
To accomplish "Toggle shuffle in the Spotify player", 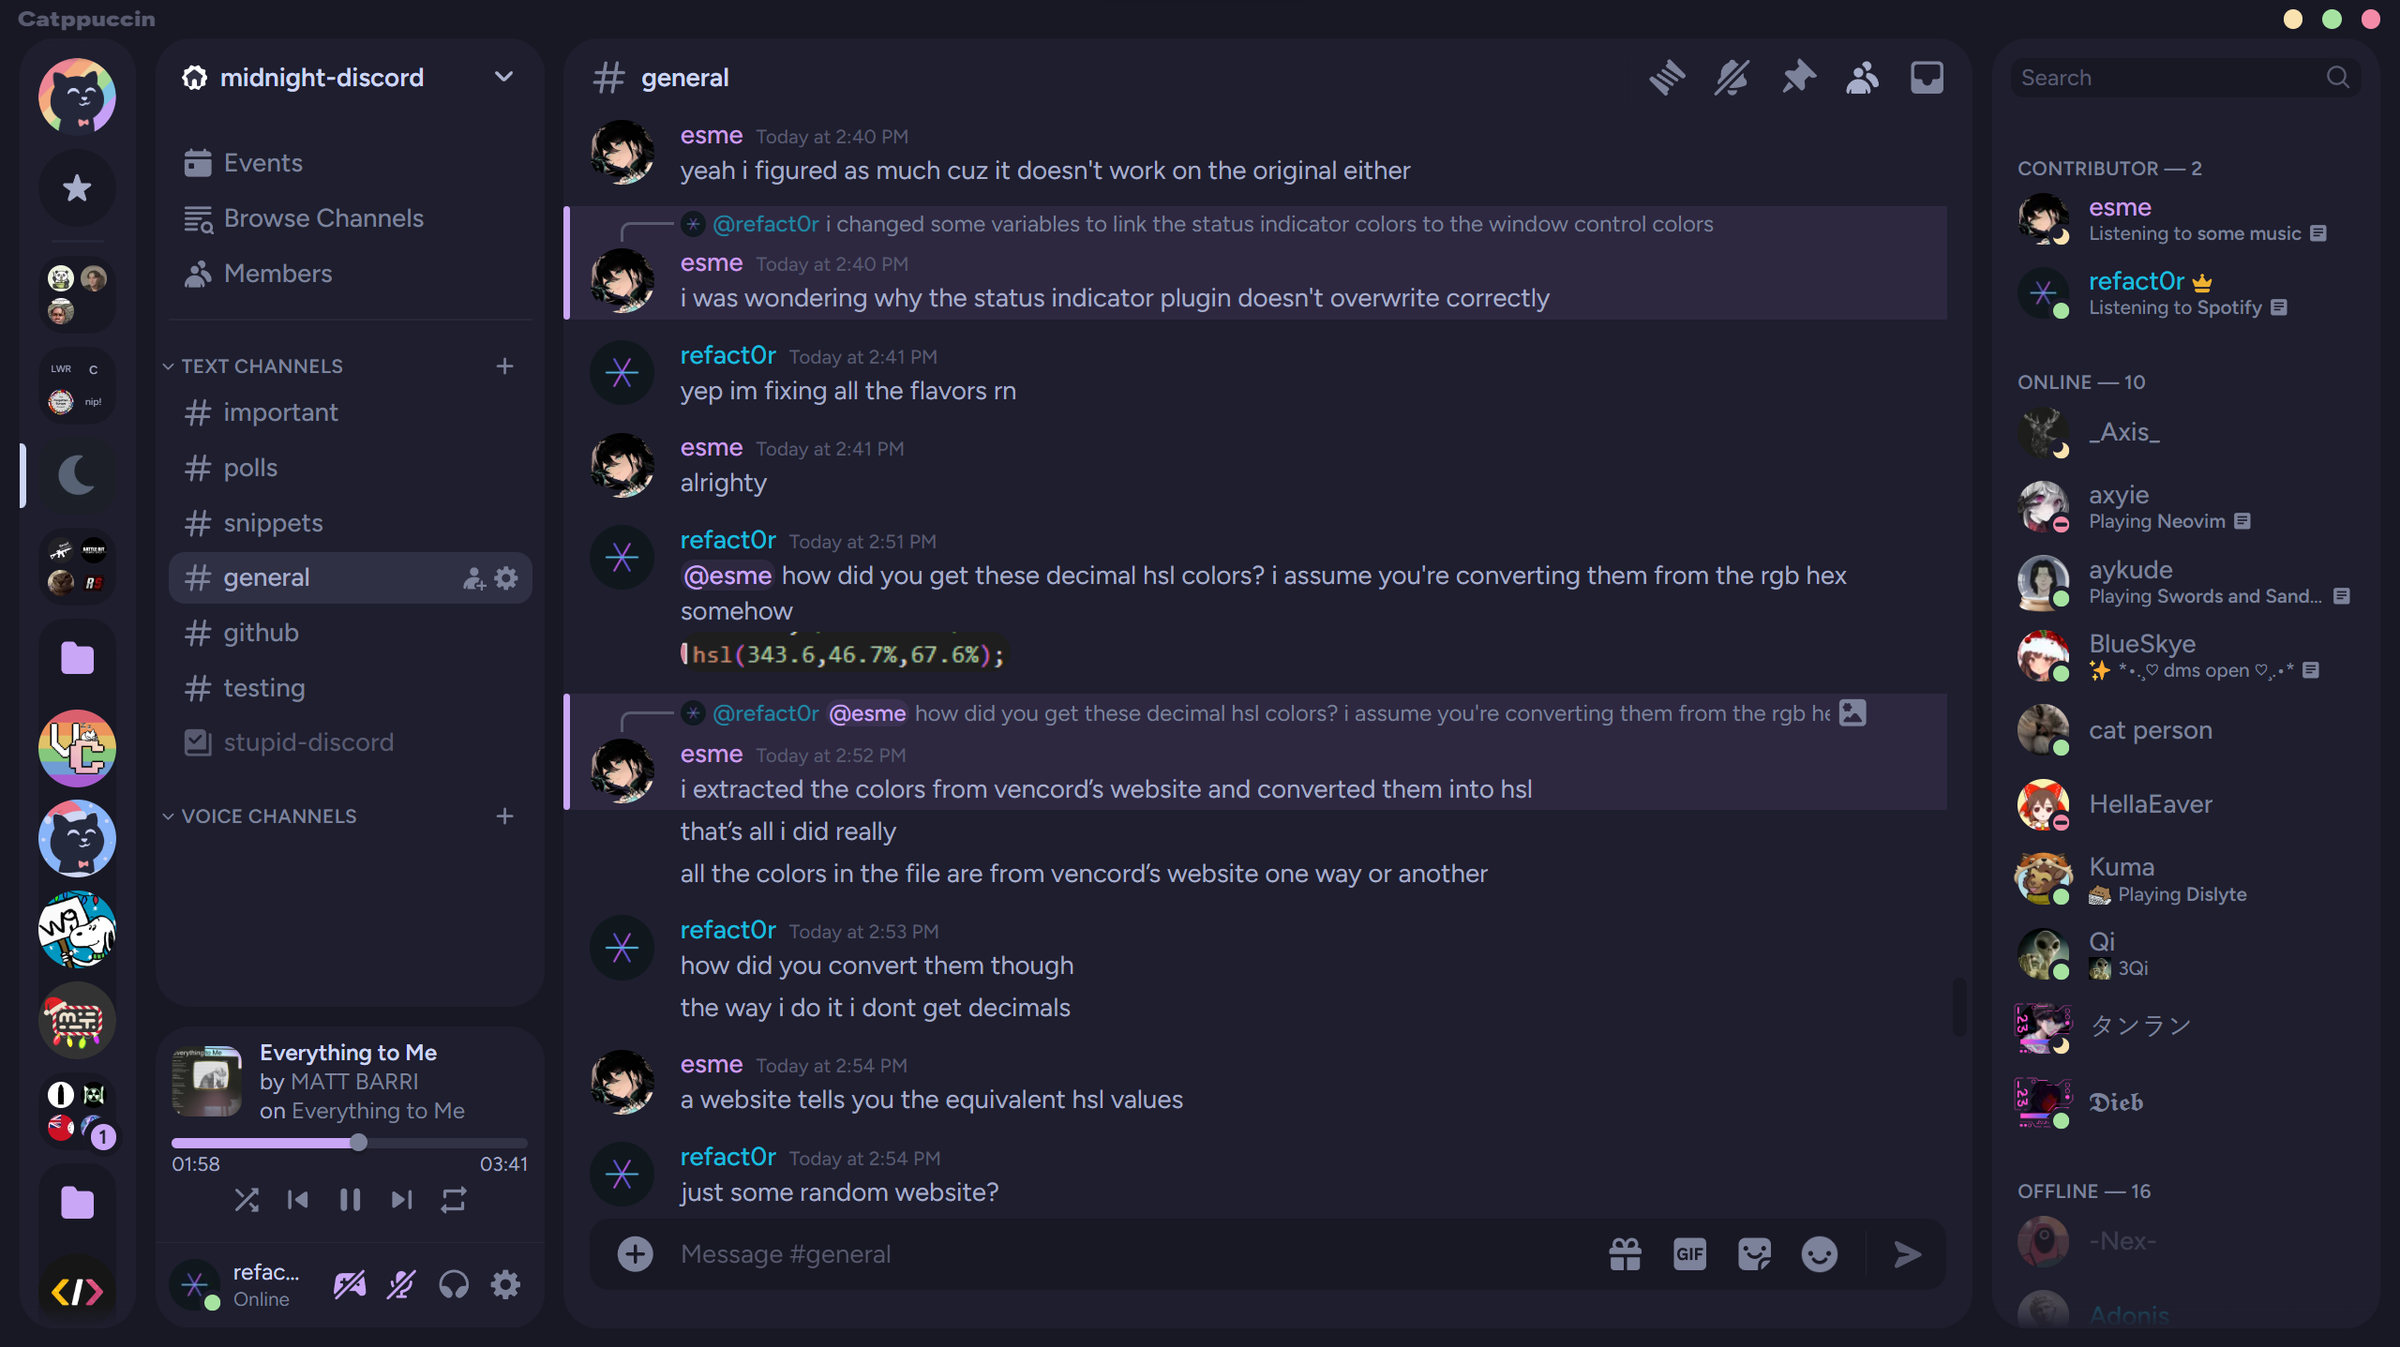I will (x=246, y=1200).
